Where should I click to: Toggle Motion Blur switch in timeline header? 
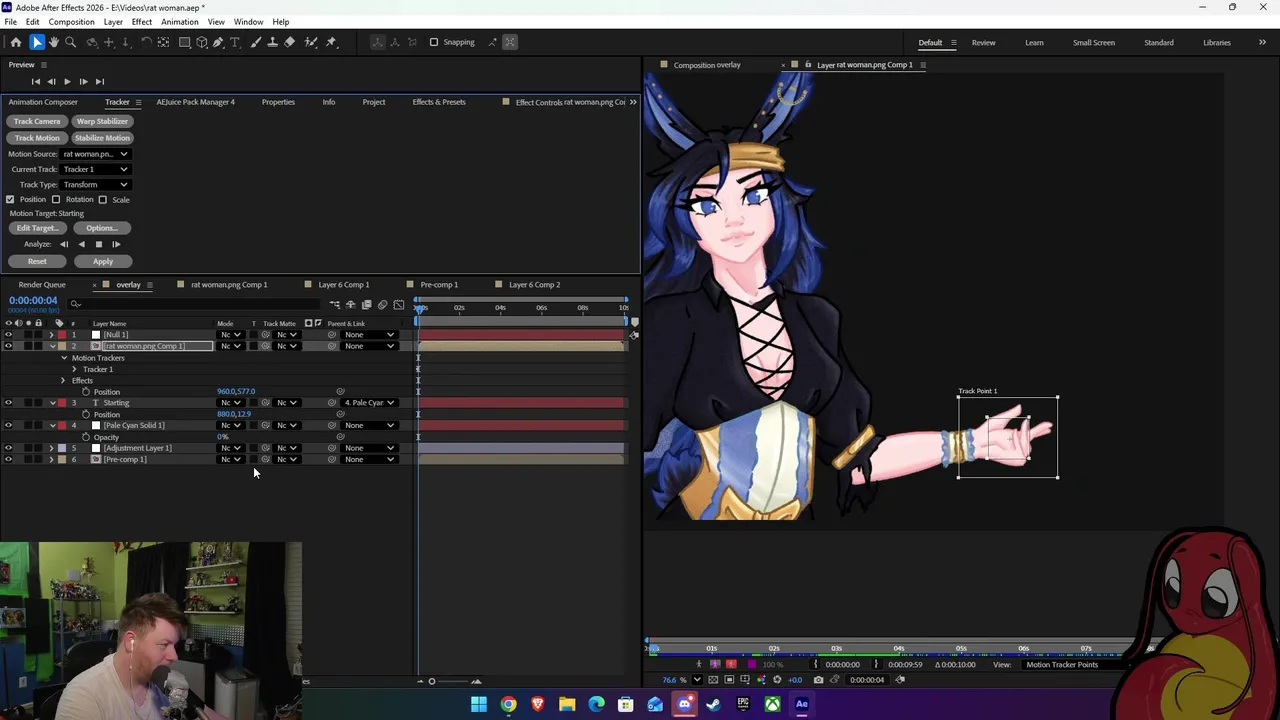[382, 304]
